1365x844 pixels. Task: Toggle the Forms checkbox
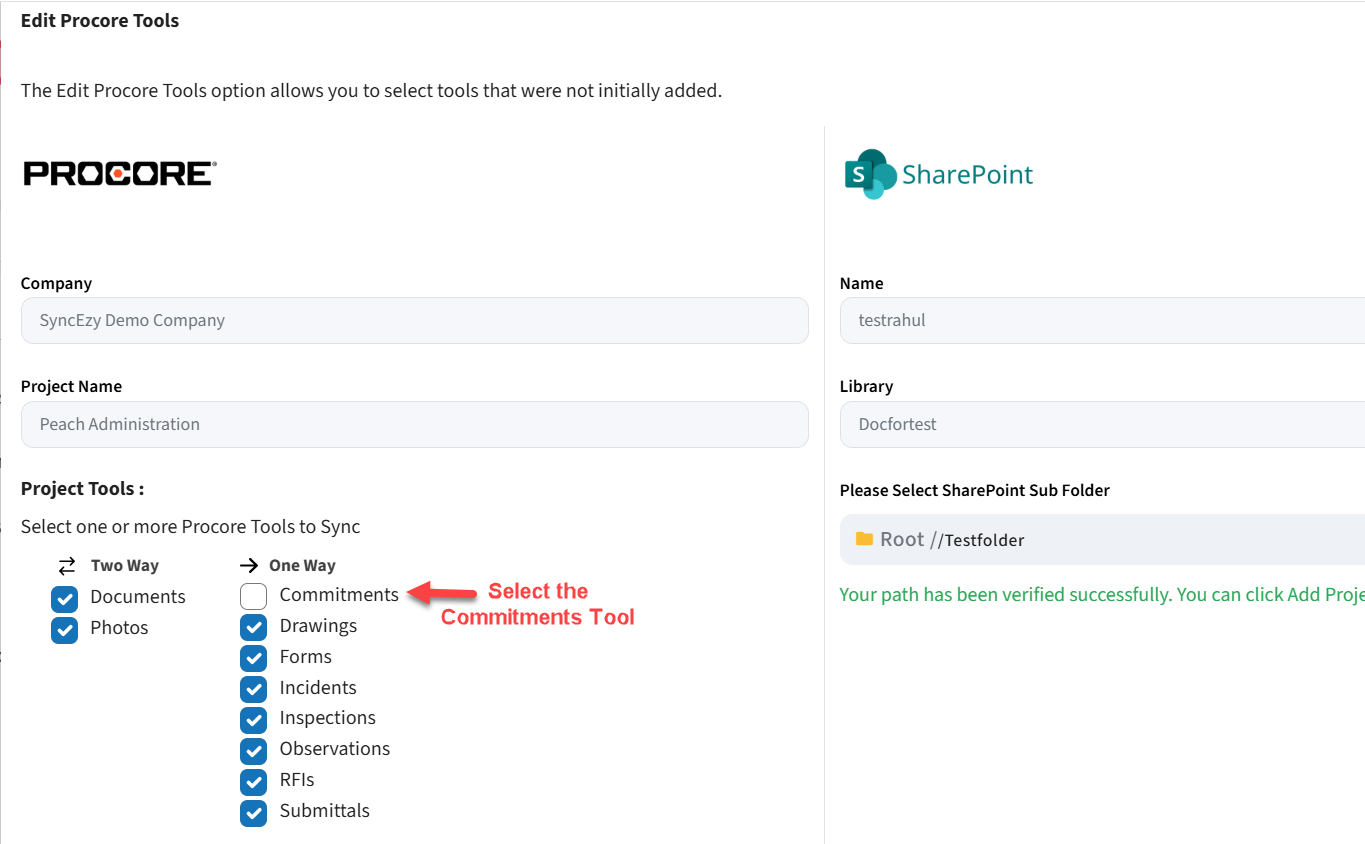click(x=254, y=658)
